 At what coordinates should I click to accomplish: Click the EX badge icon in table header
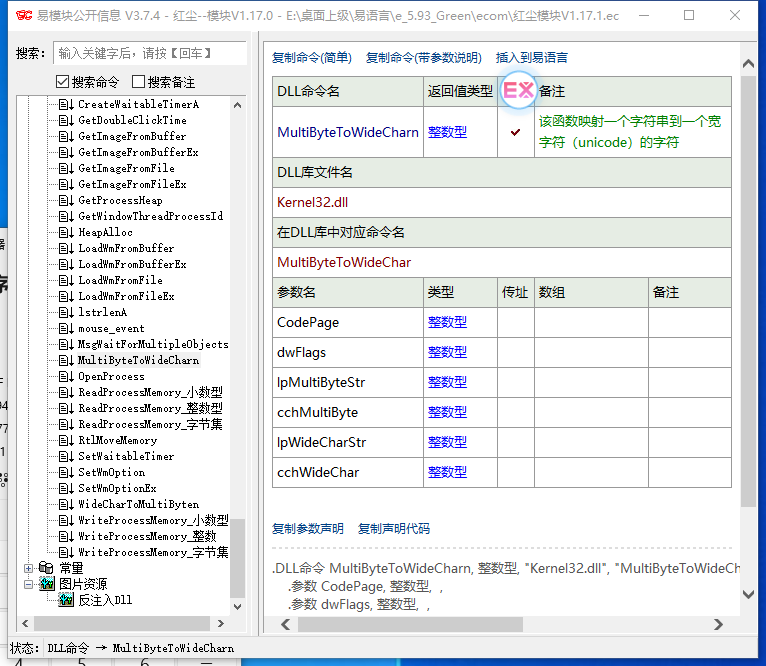pos(518,90)
